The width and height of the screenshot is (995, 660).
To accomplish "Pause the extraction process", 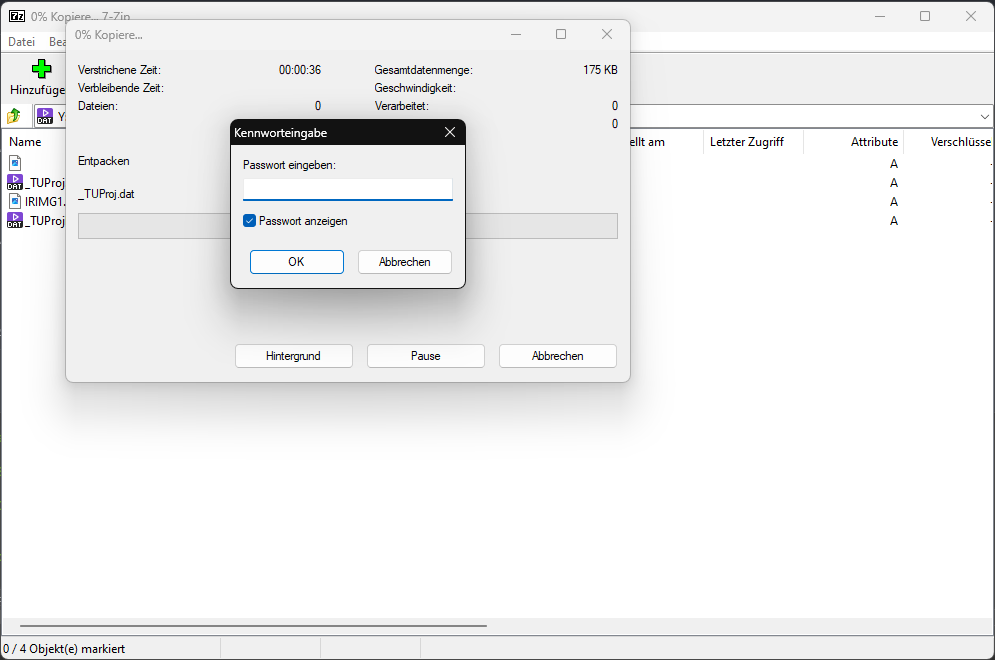I will (x=425, y=356).
